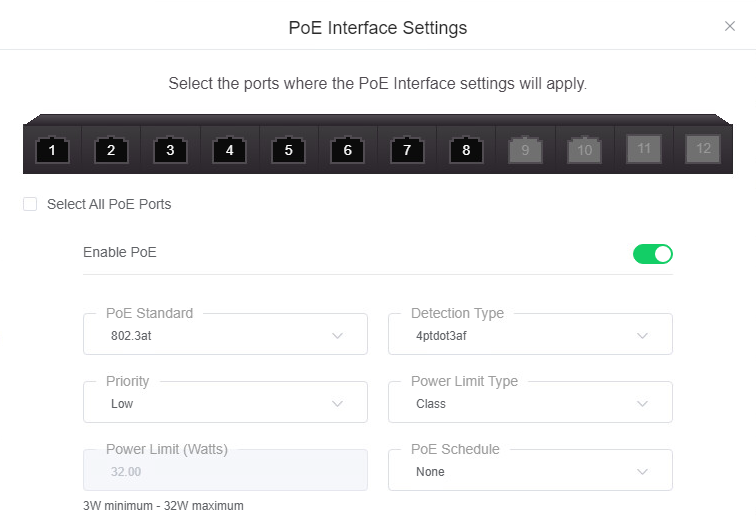
Task: Select PoE port 2 icon
Action: [111, 150]
